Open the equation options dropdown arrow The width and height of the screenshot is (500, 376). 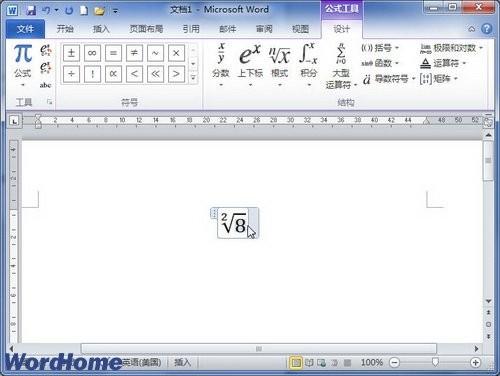click(254, 223)
